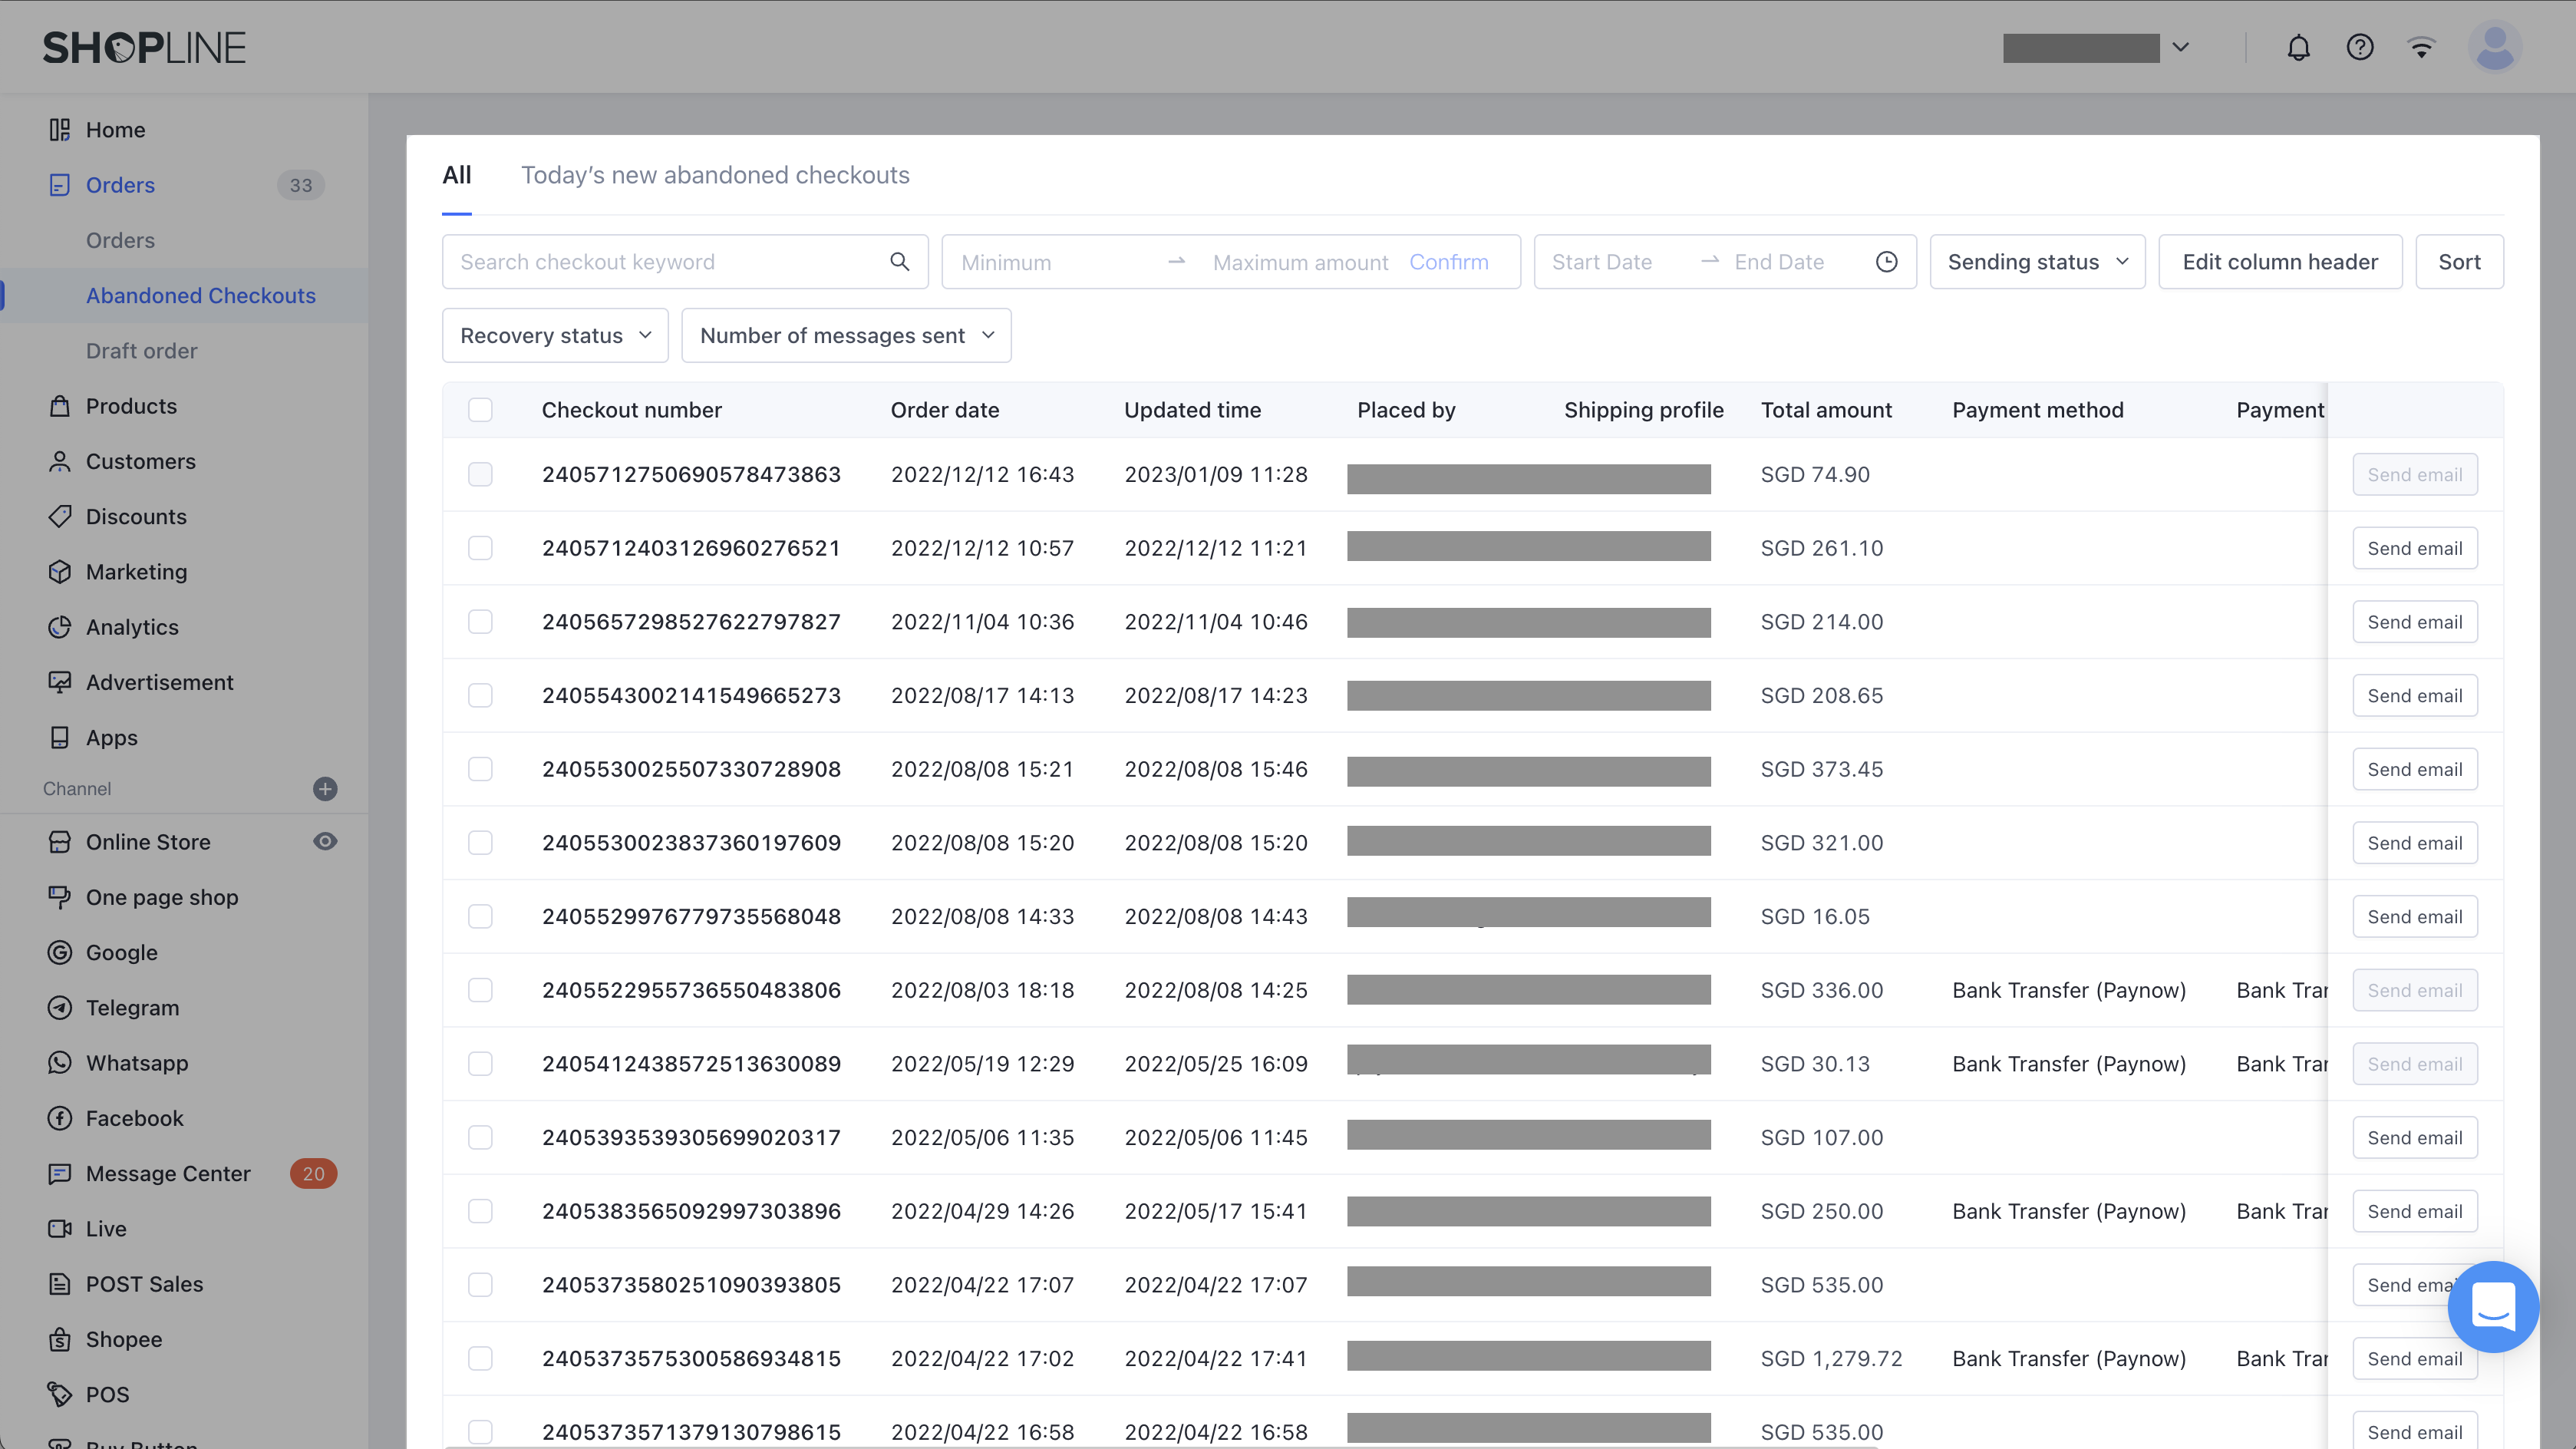The width and height of the screenshot is (2576, 1449).
Task: Check the box for checkout 2405530025507330728908
Action: click(480, 769)
